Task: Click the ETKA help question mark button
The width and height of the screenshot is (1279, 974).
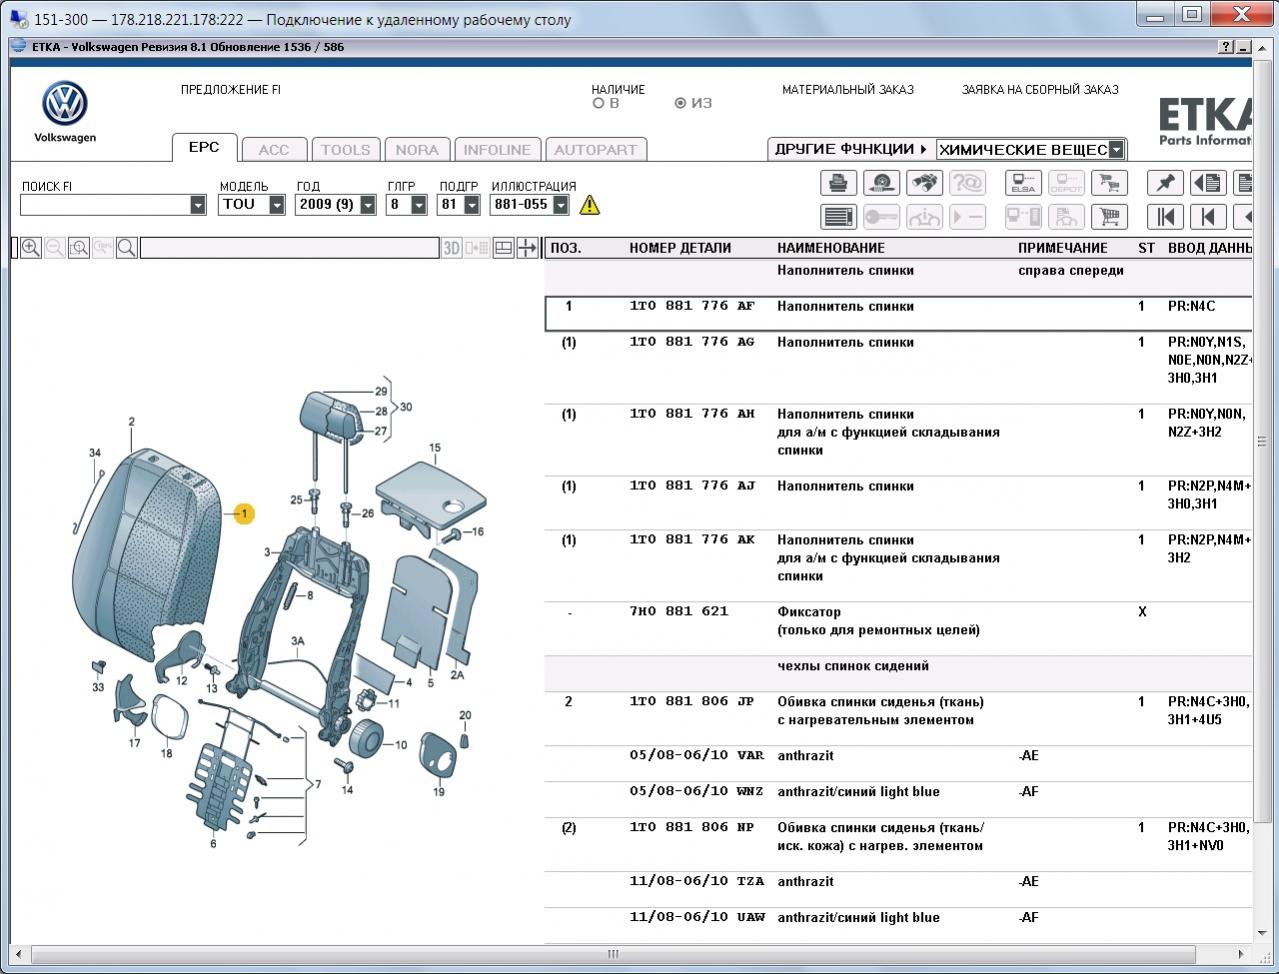Action: (1226, 47)
